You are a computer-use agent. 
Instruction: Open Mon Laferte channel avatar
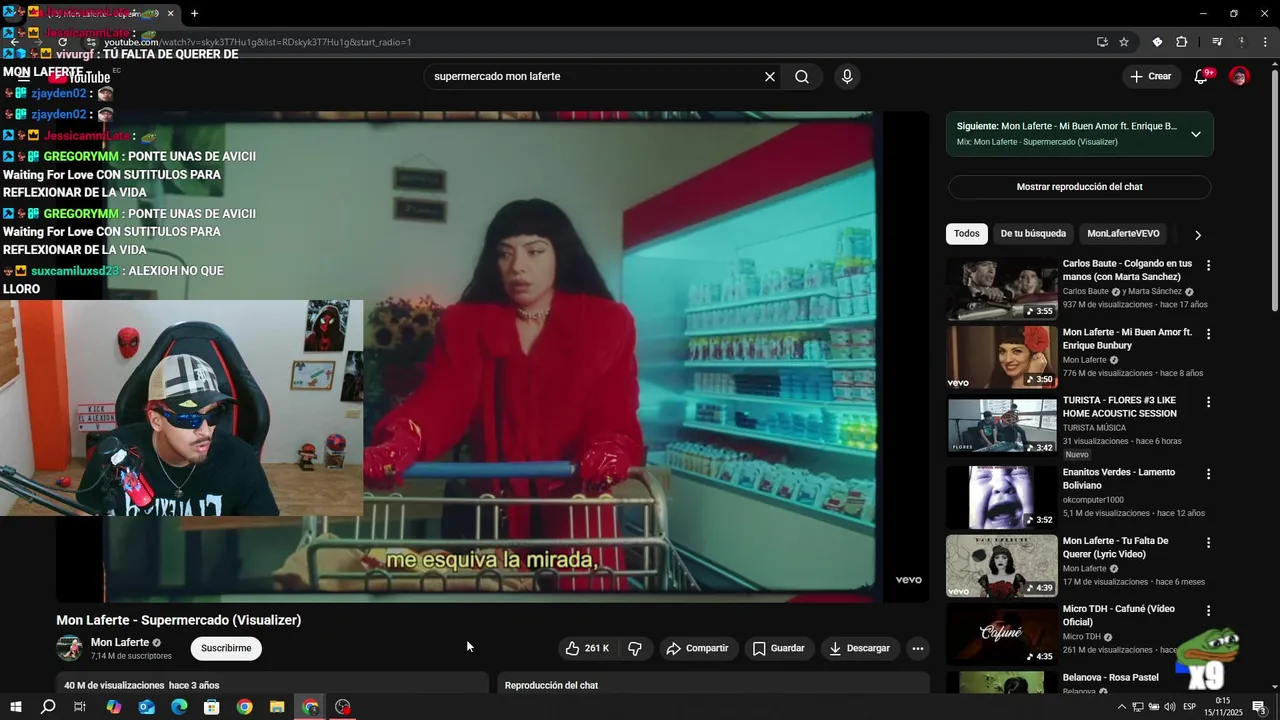coord(69,648)
